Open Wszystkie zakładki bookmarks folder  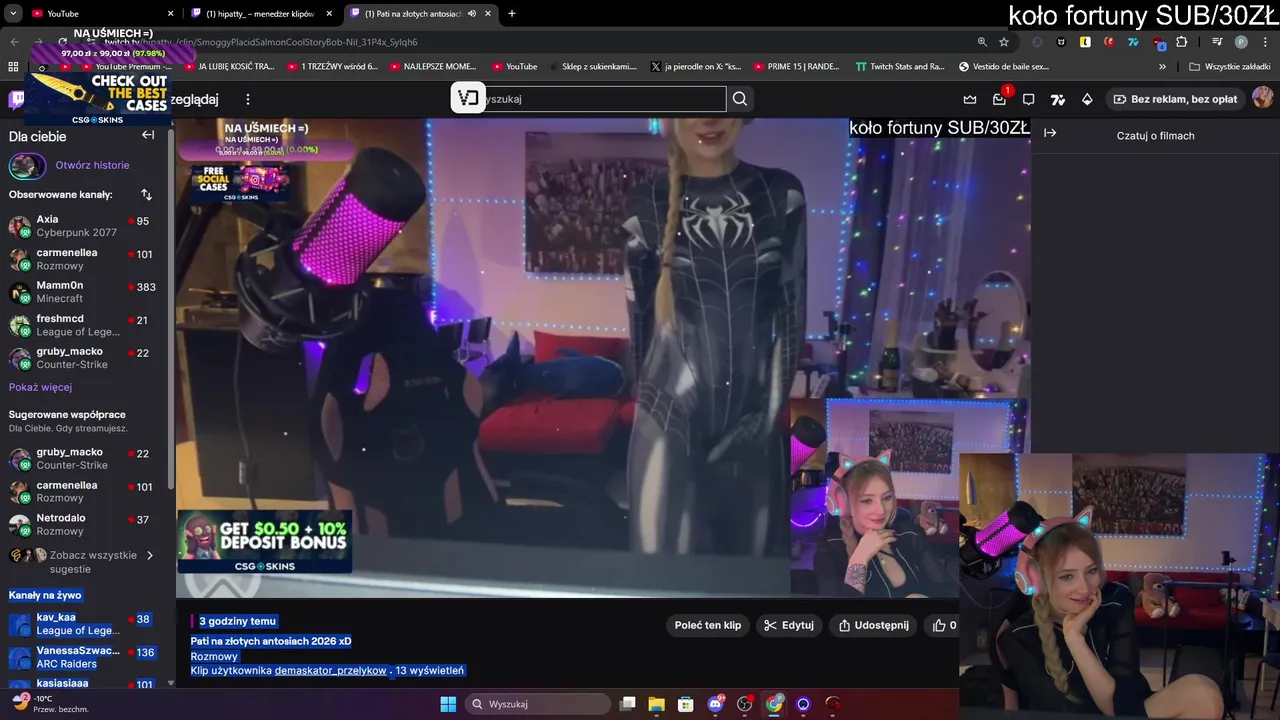click(x=1229, y=66)
